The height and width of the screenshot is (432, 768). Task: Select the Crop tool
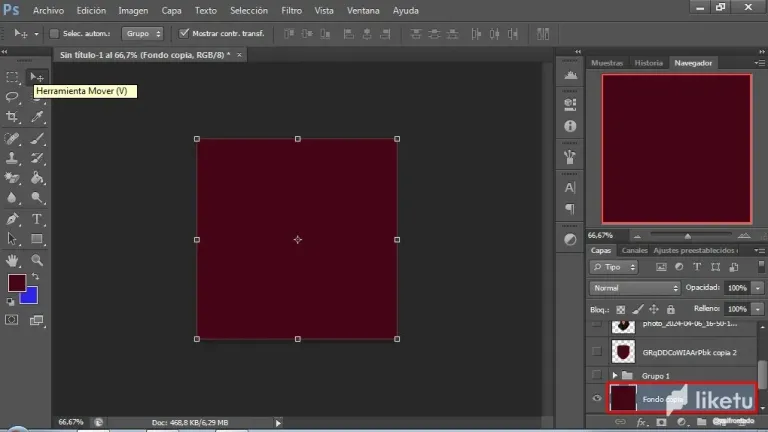click(x=12, y=117)
